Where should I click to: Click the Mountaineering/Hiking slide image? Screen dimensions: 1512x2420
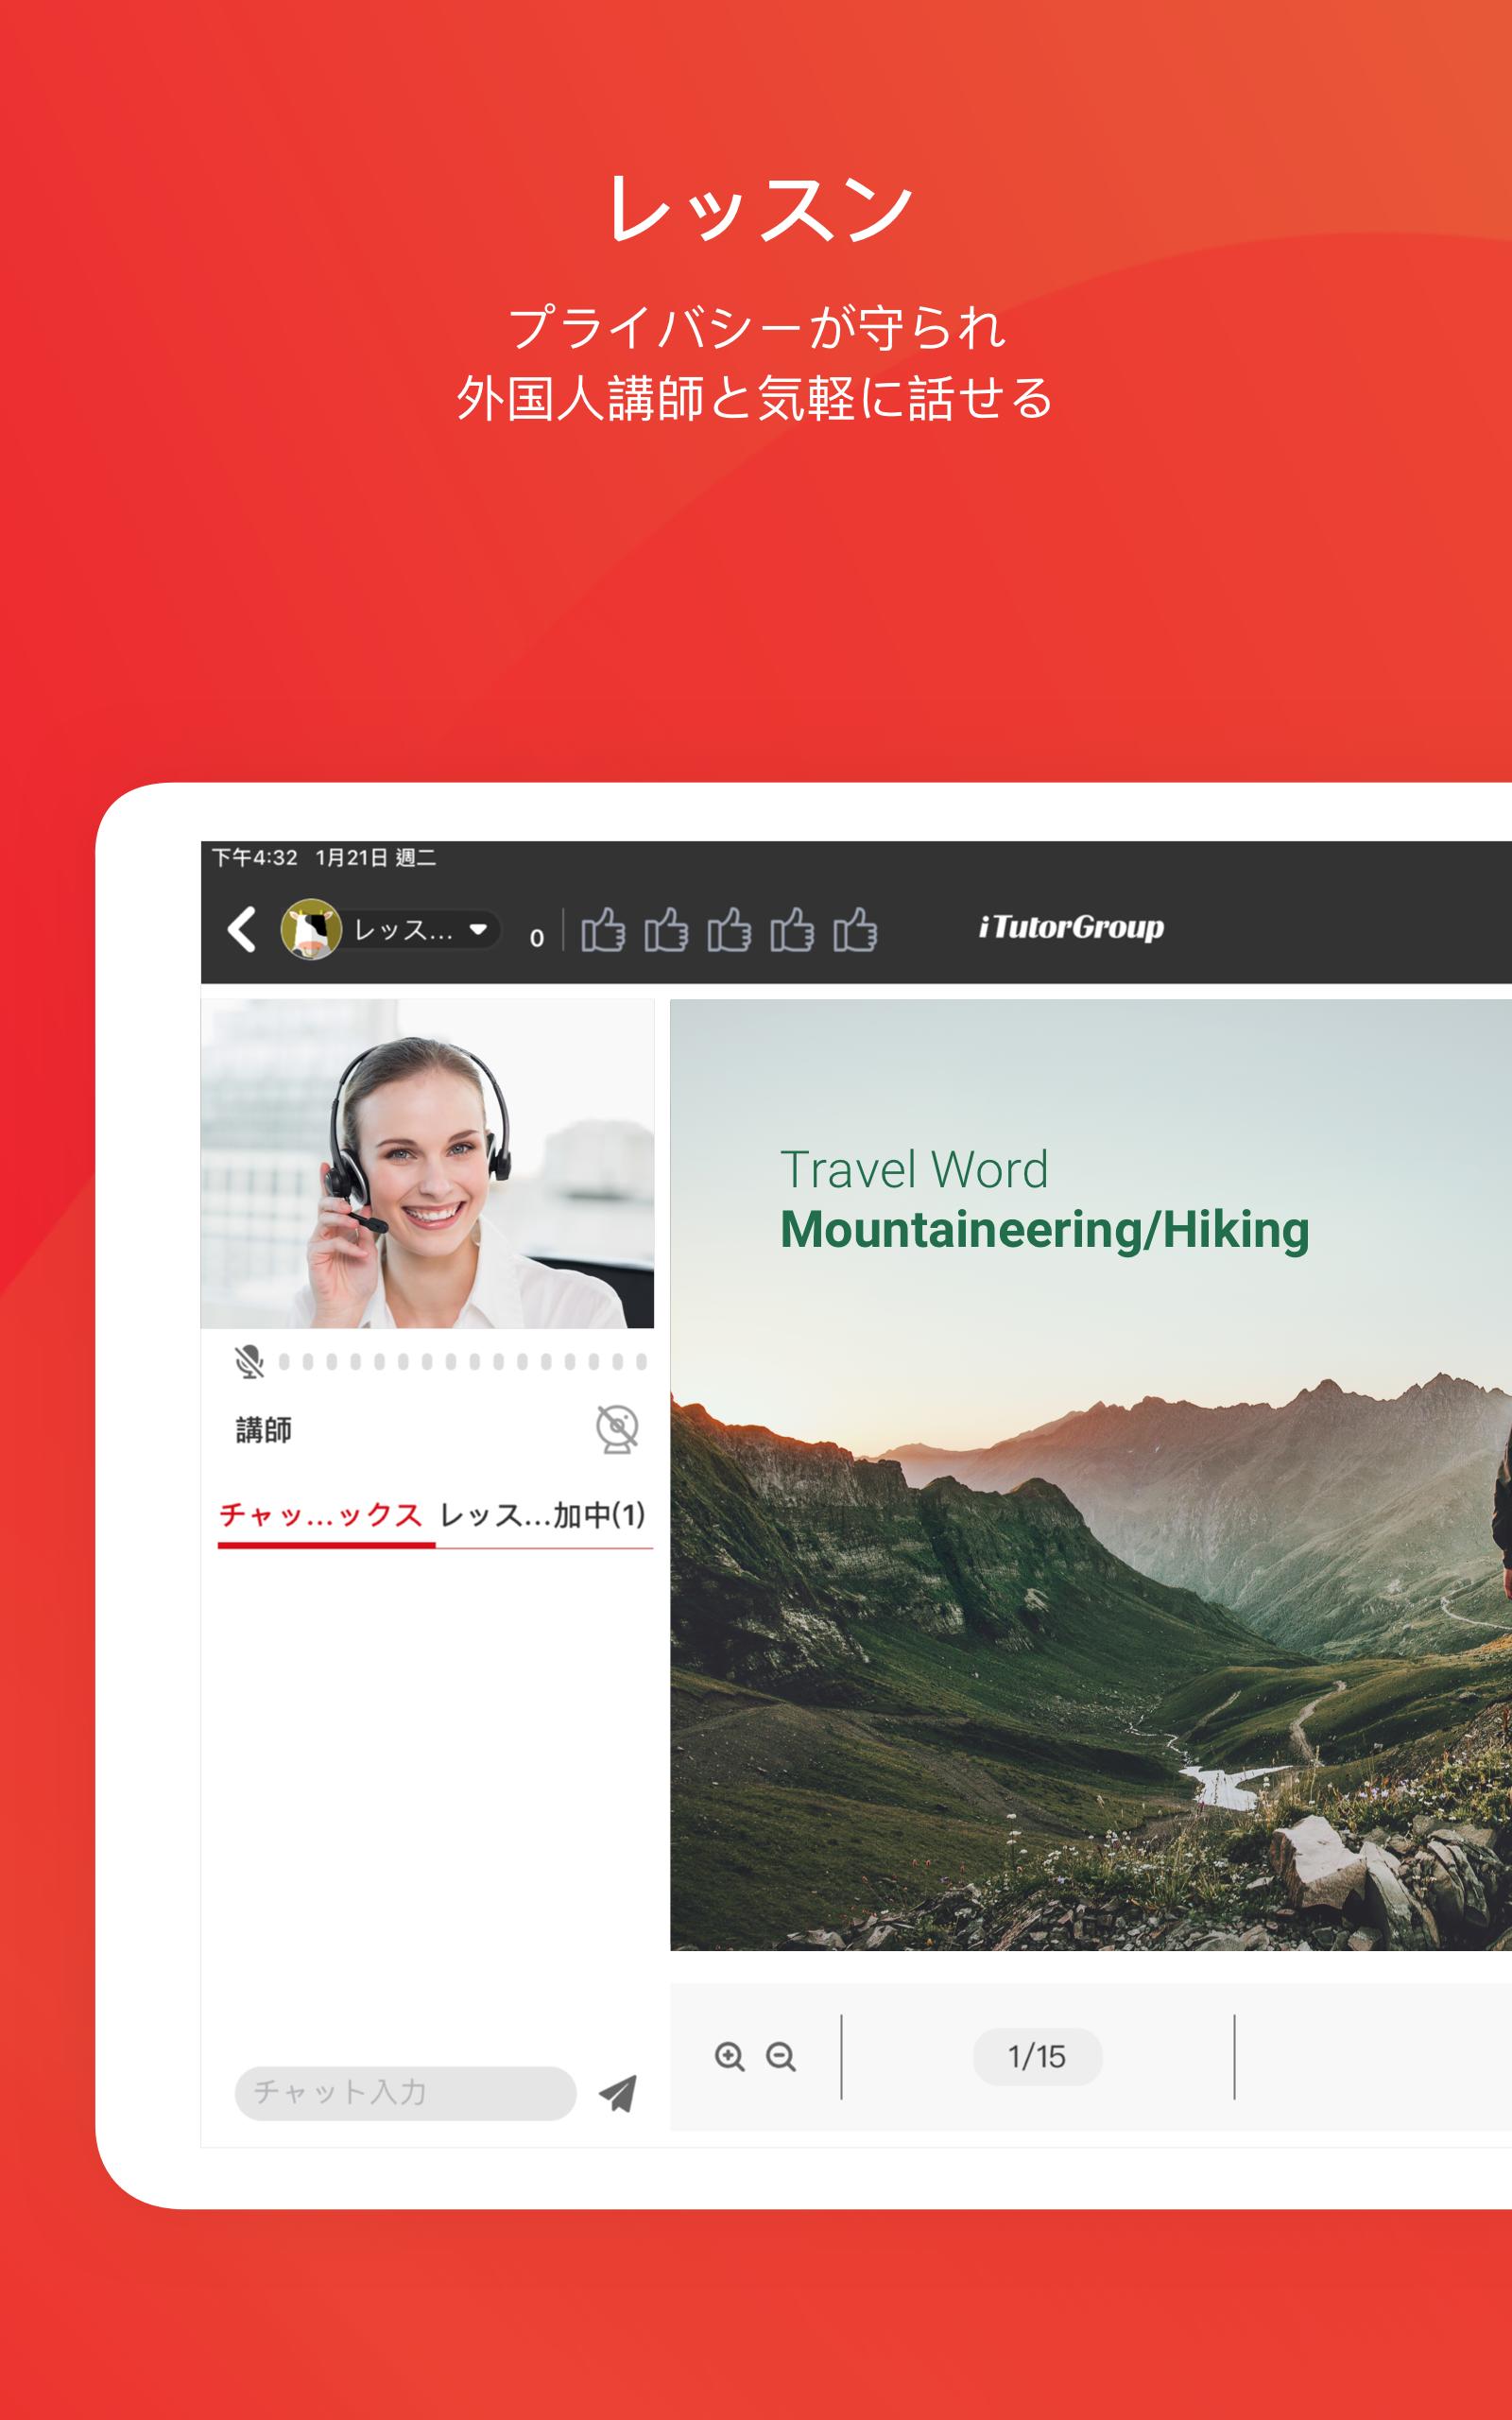click(1090, 1474)
